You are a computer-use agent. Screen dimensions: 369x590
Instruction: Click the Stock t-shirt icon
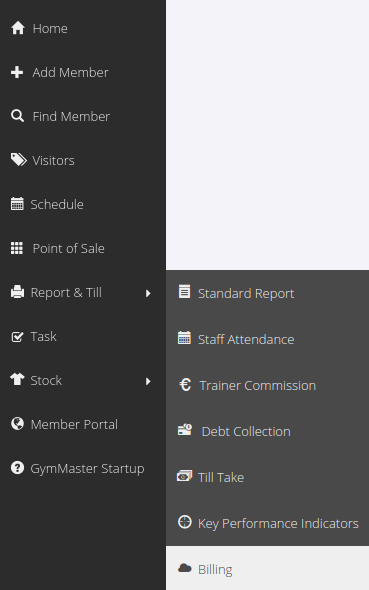click(x=17, y=379)
